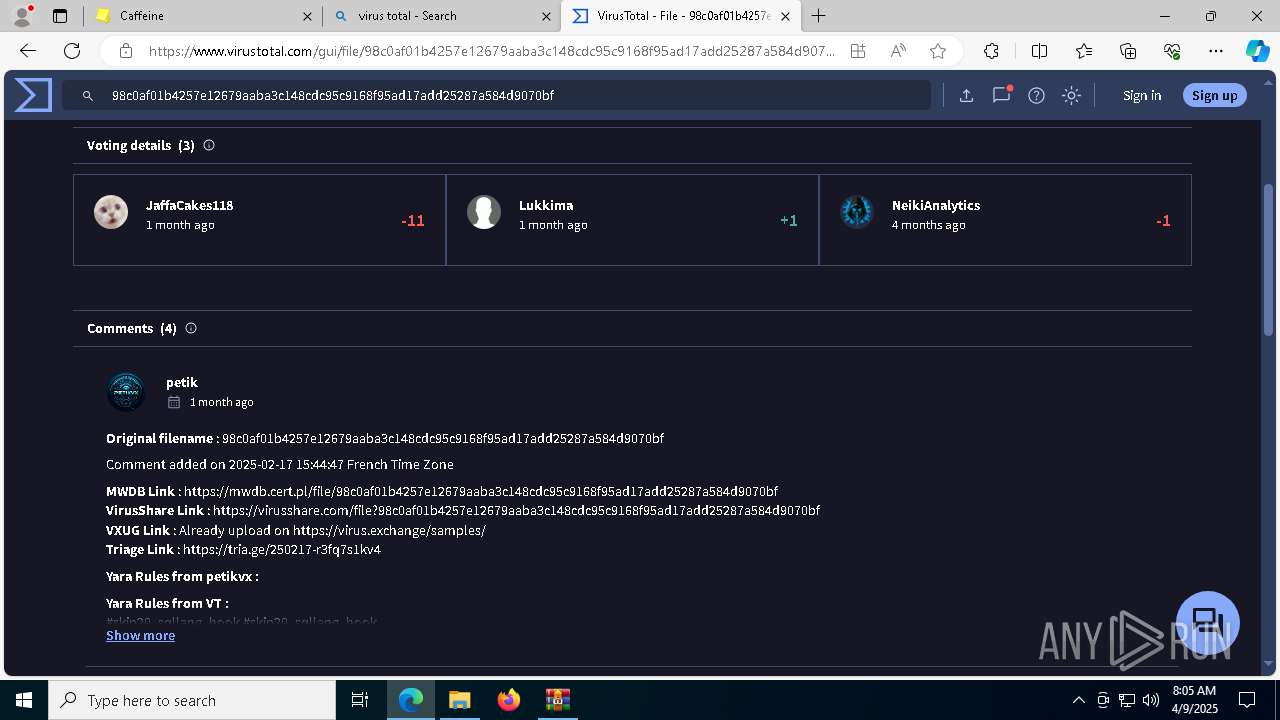Open the favorites list icon
Viewport: 1280px width, 720px height.
coord(1084,51)
